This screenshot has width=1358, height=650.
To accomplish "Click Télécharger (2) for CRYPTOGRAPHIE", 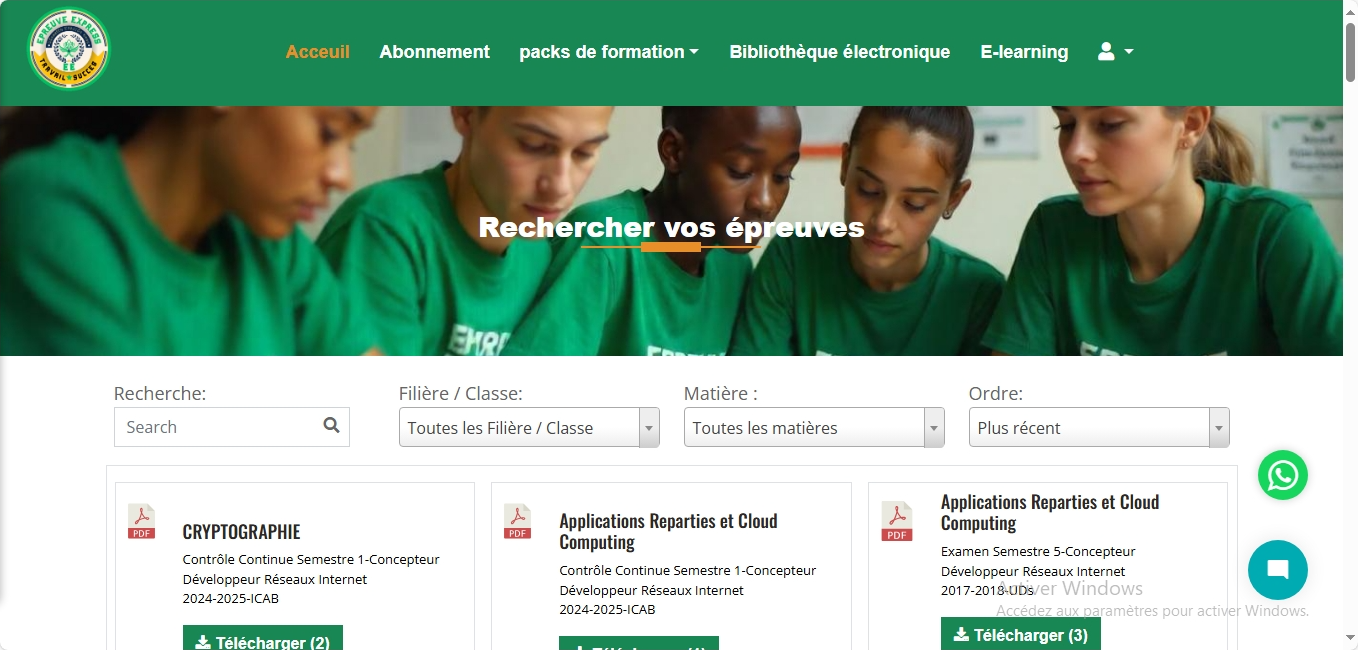I will pos(263,638).
